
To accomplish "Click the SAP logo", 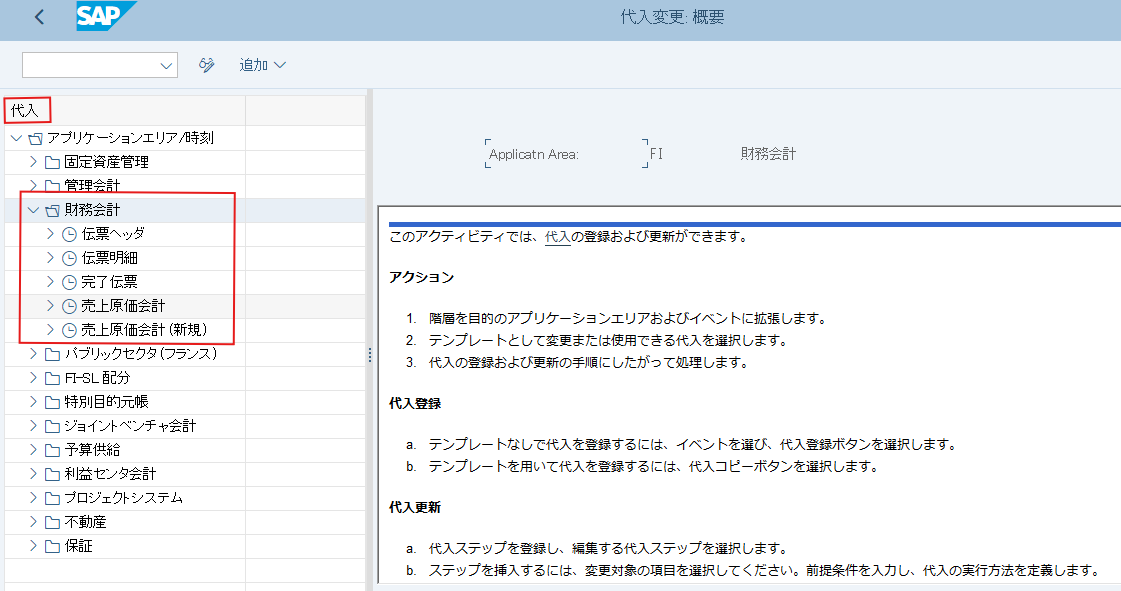I will (105, 17).
